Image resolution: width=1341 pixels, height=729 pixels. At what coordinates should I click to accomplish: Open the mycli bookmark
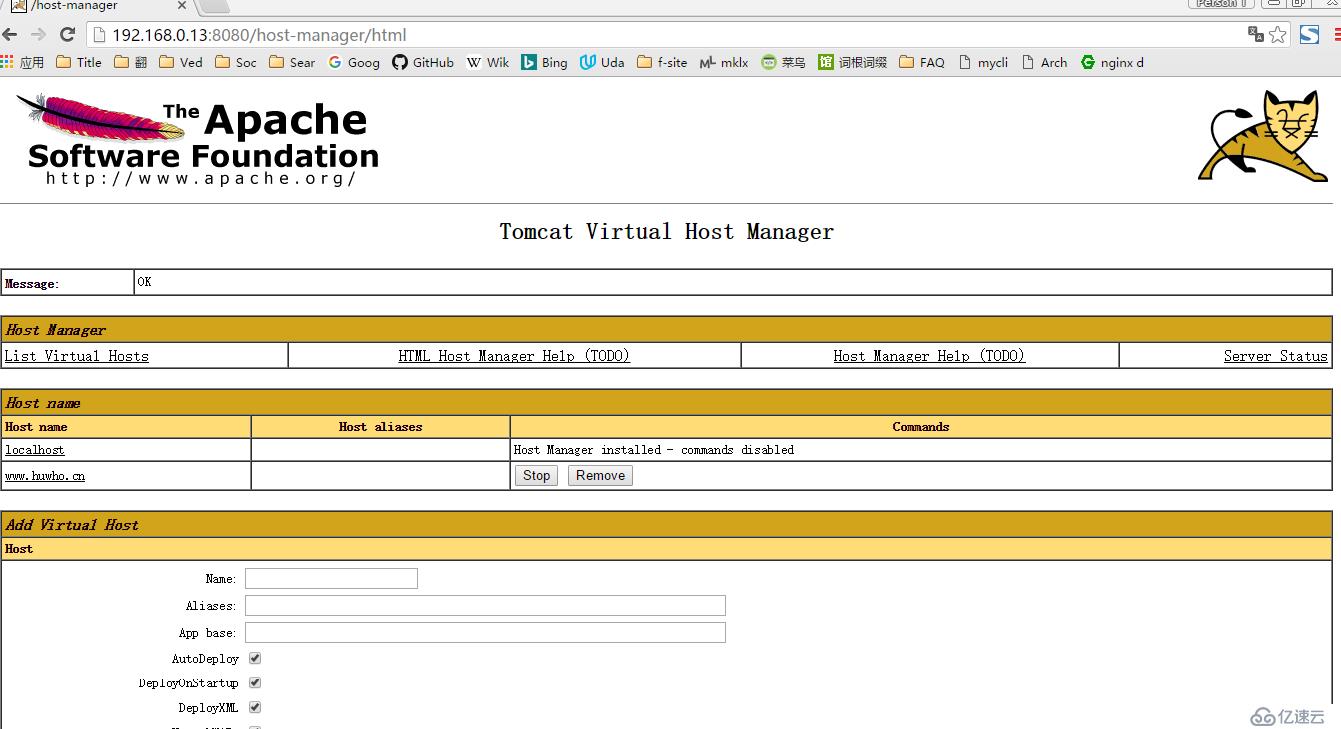(x=983, y=62)
